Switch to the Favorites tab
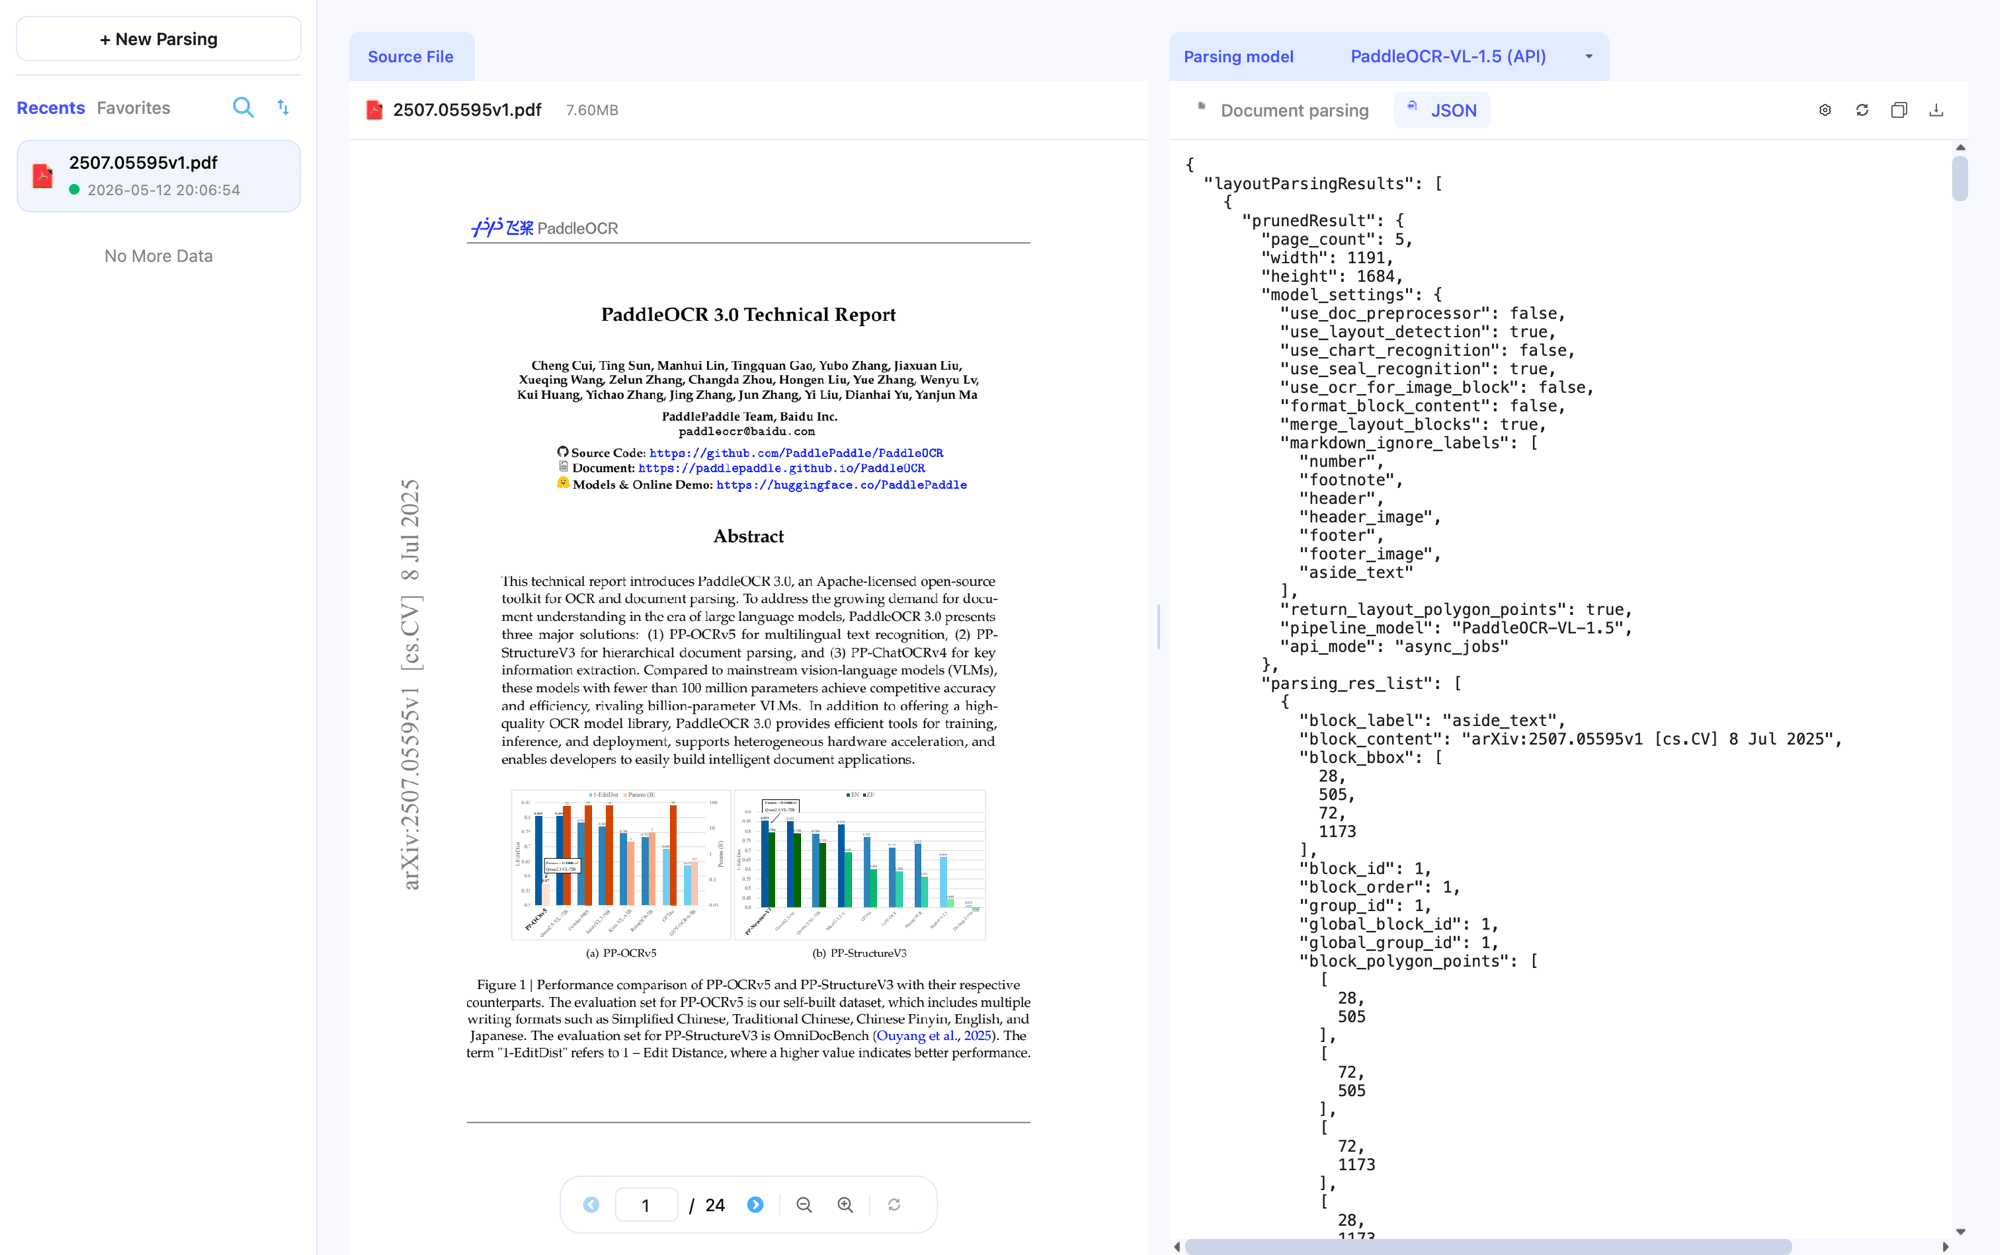Image resolution: width=2000 pixels, height=1255 pixels. point(133,108)
